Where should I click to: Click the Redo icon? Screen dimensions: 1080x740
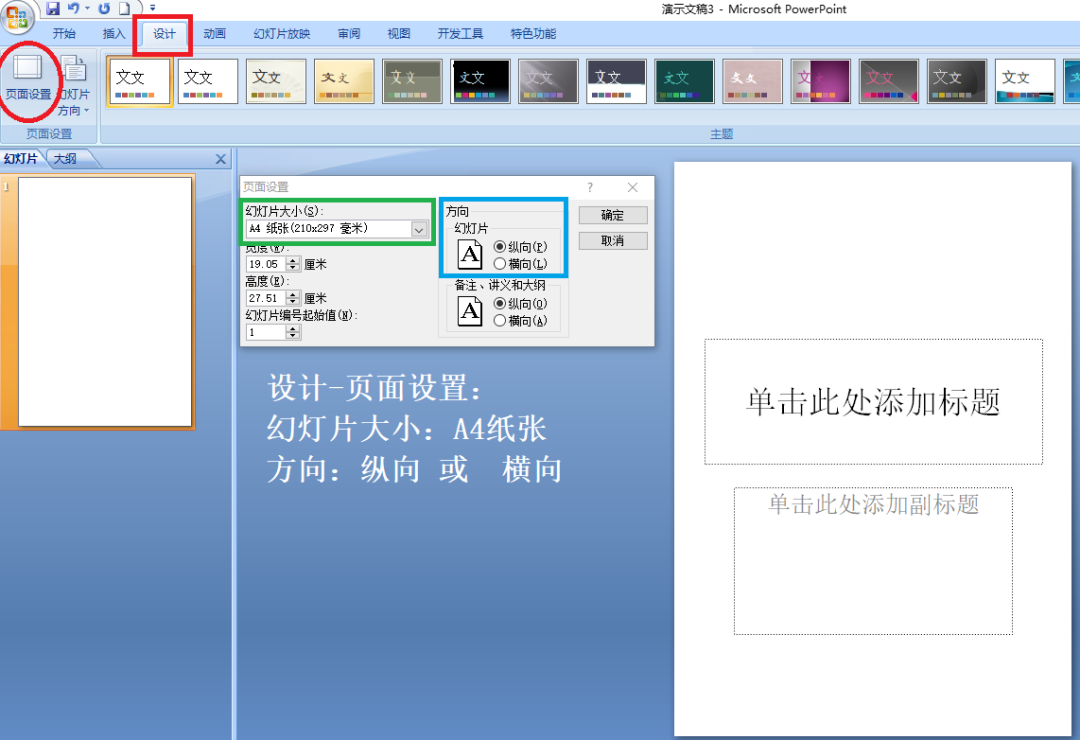pyautogui.click(x=104, y=8)
